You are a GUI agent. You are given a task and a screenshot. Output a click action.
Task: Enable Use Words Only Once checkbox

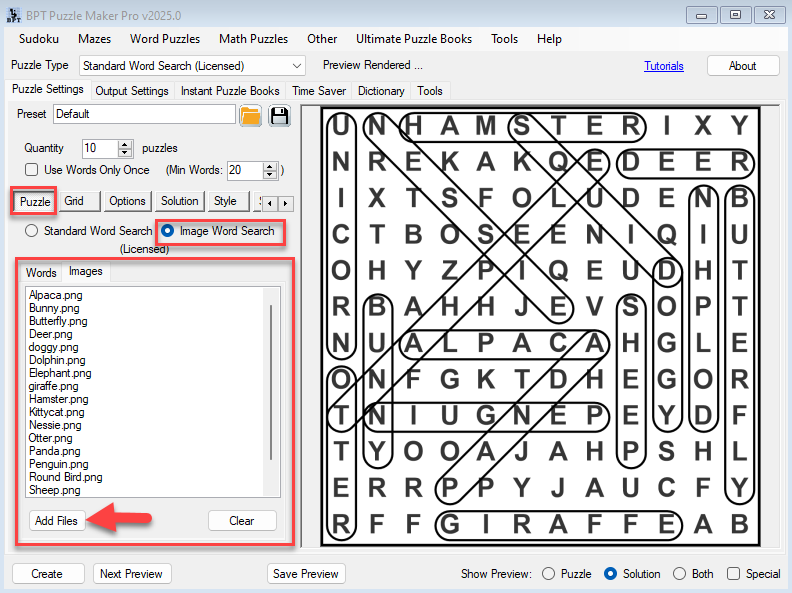(32, 170)
